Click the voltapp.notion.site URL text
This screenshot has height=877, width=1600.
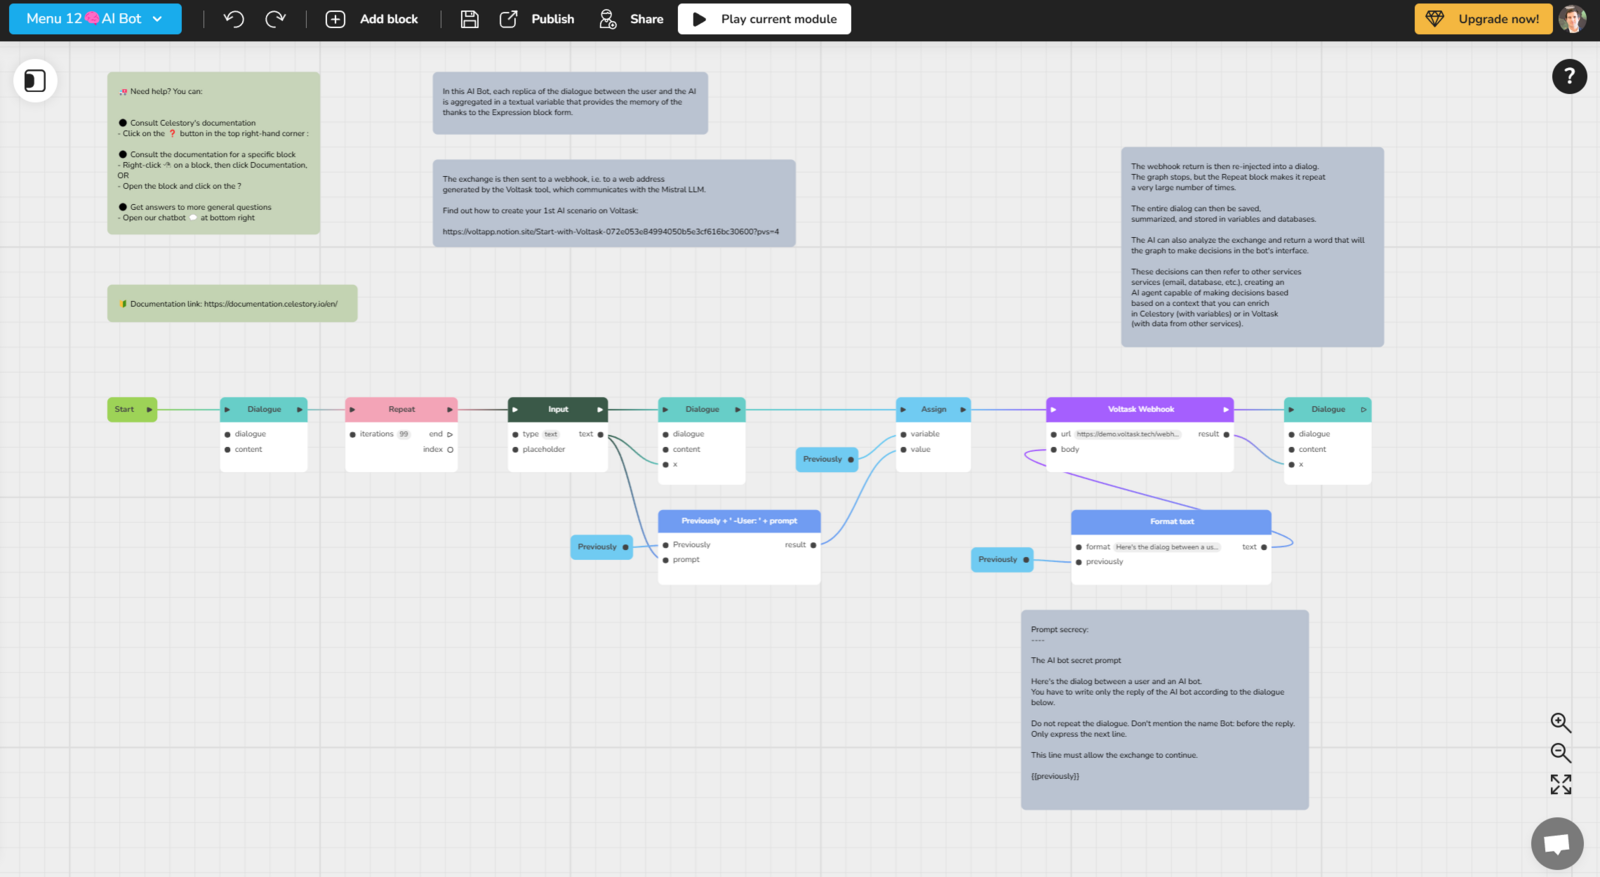pos(611,232)
